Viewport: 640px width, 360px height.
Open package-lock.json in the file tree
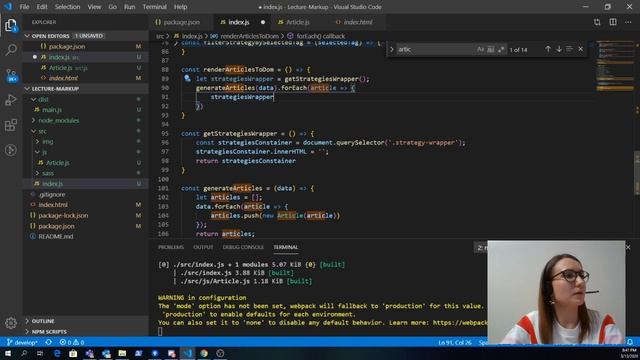(x=86, y=216)
